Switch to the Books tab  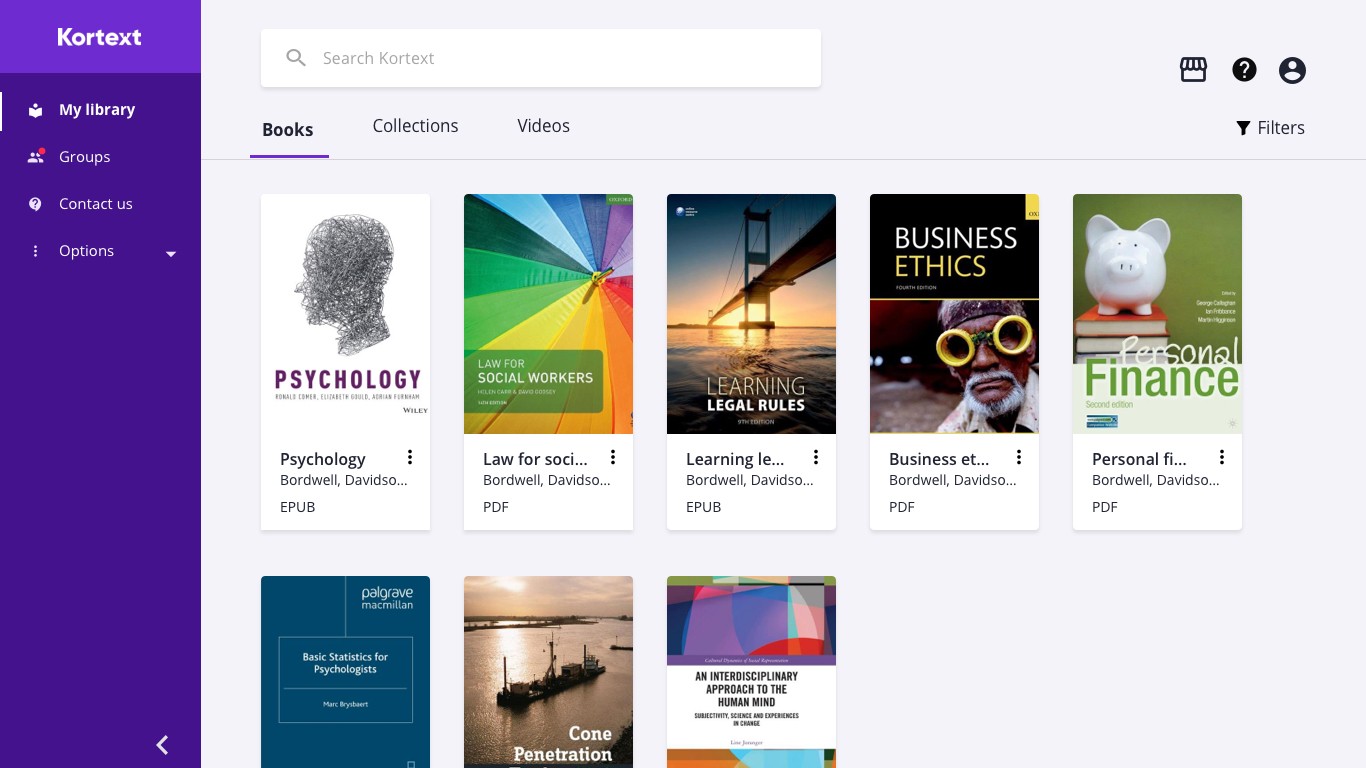[x=288, y=130]
